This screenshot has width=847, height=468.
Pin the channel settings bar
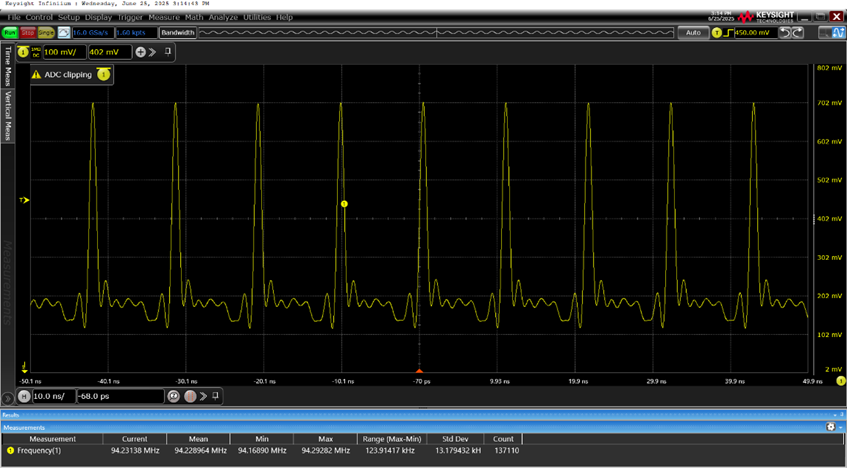168,52
